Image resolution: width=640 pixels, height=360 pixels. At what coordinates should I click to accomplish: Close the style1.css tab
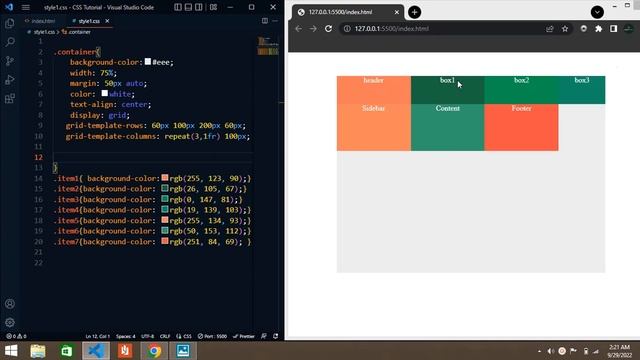pyautogui.click(x=107, y=21)
